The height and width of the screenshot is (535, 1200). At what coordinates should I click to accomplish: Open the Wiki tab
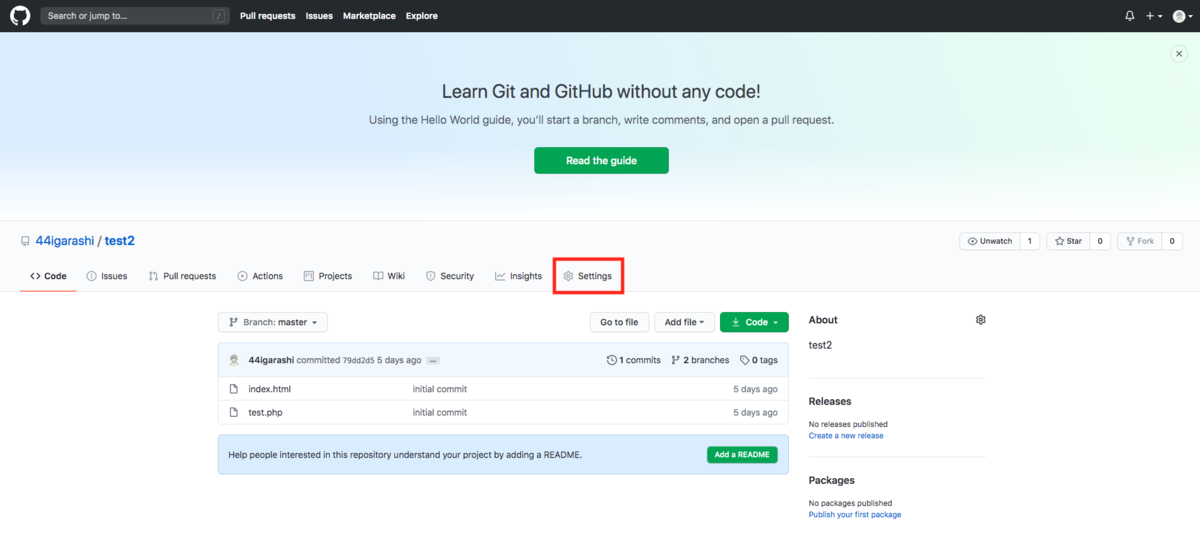(389, 276)
